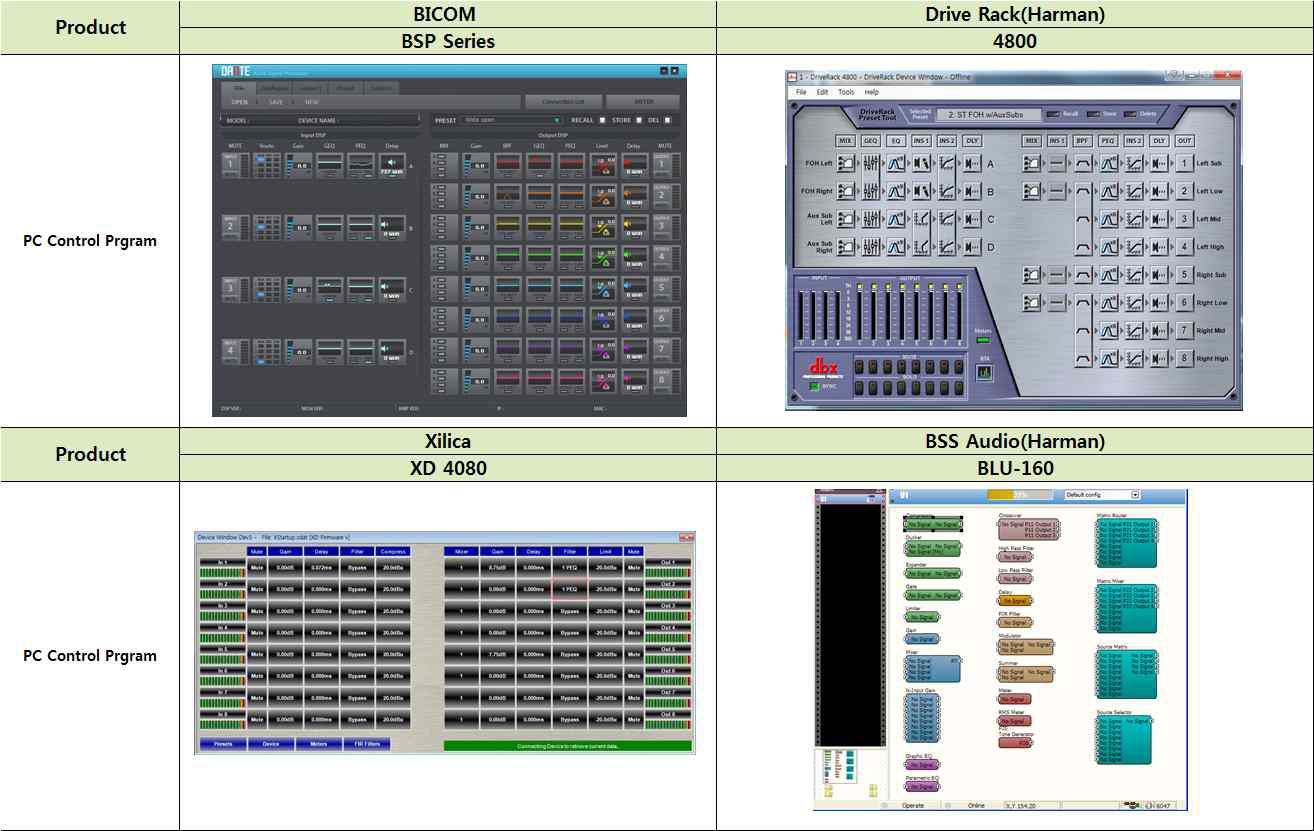Click In 1 level meter in Xilica
Screen dimensions: 1314x831
(221, 571)
